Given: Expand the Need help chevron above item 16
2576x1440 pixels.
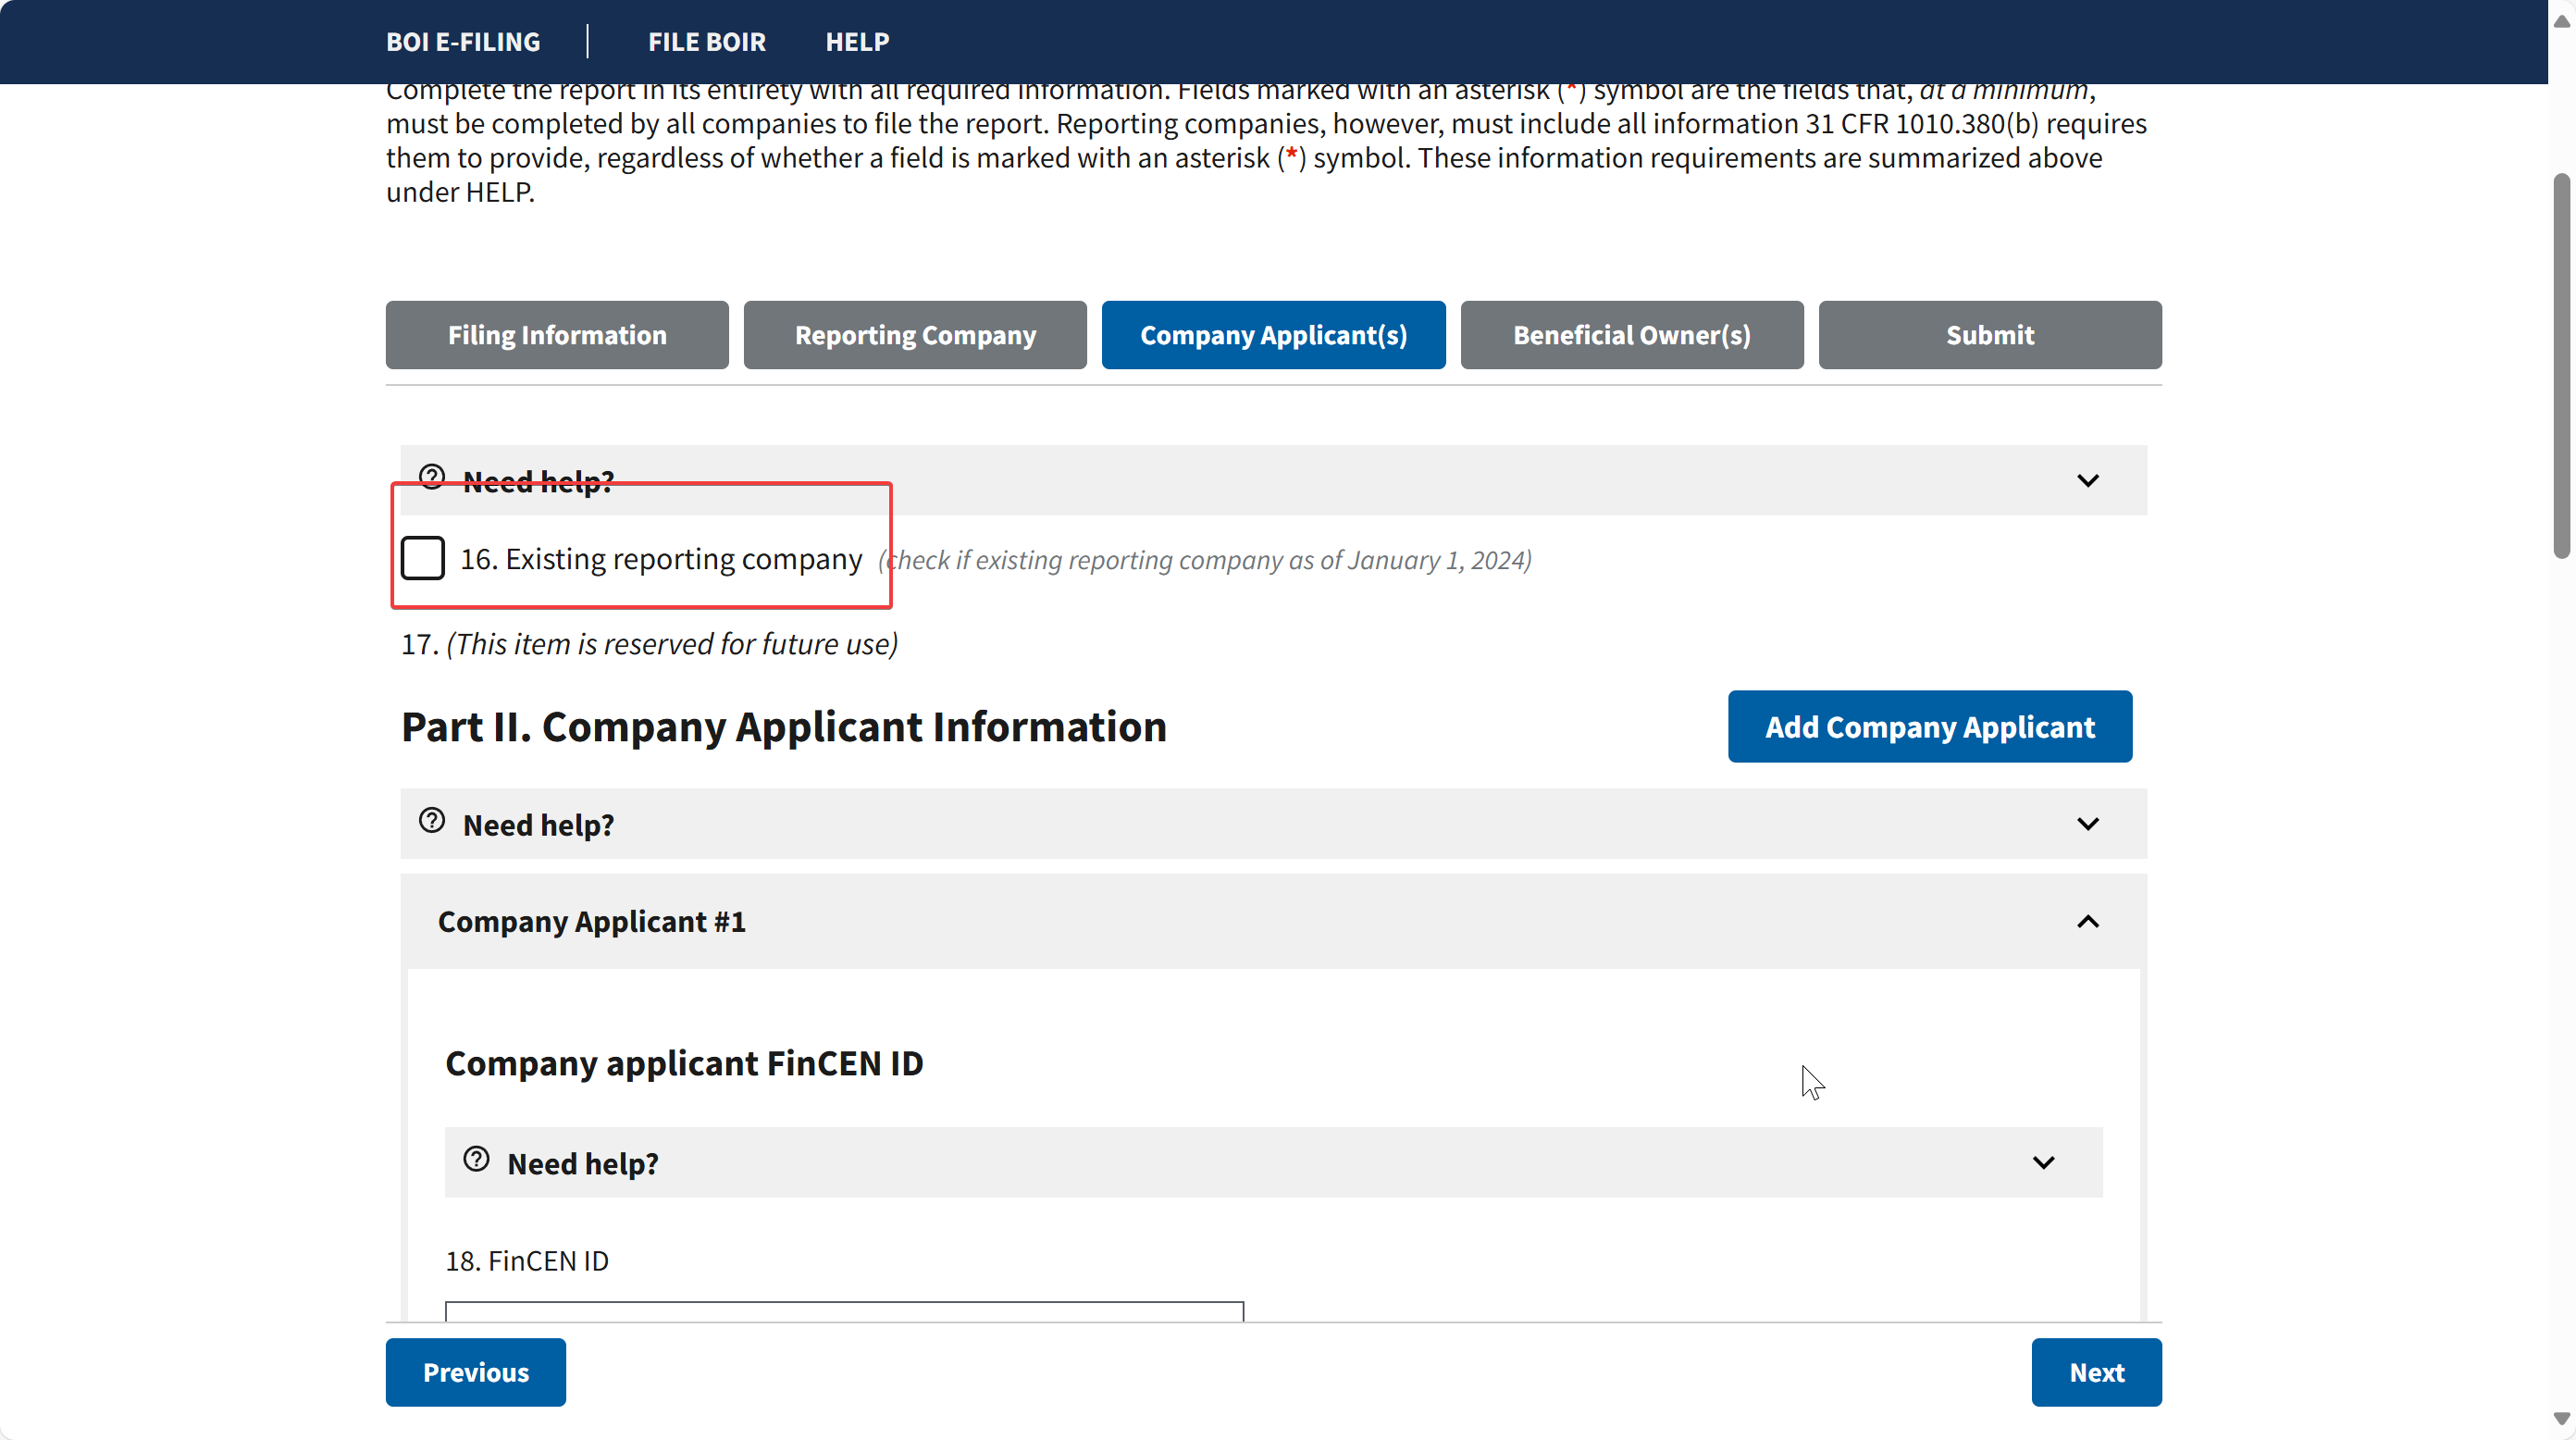Looking at the screenshot, I should pyautogui.click(x=2088, y=481).
